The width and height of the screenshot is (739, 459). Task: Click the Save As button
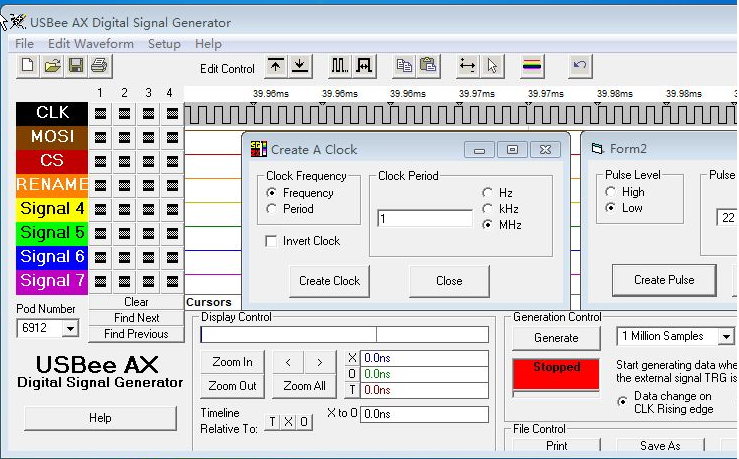(660, 445)
